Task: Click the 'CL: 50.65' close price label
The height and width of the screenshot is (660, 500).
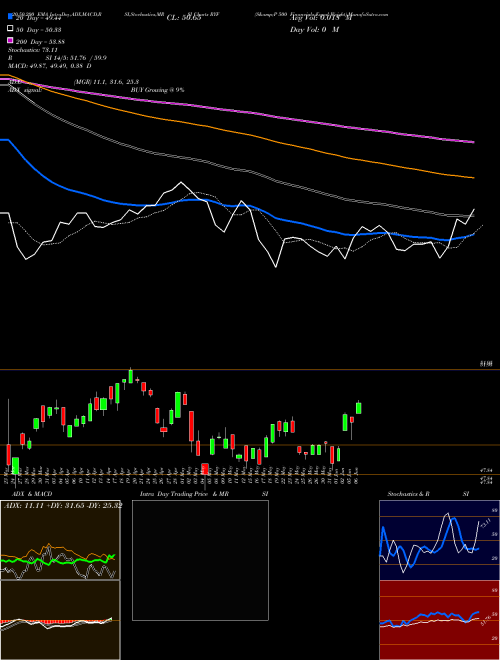Action: tap(184, 18)
